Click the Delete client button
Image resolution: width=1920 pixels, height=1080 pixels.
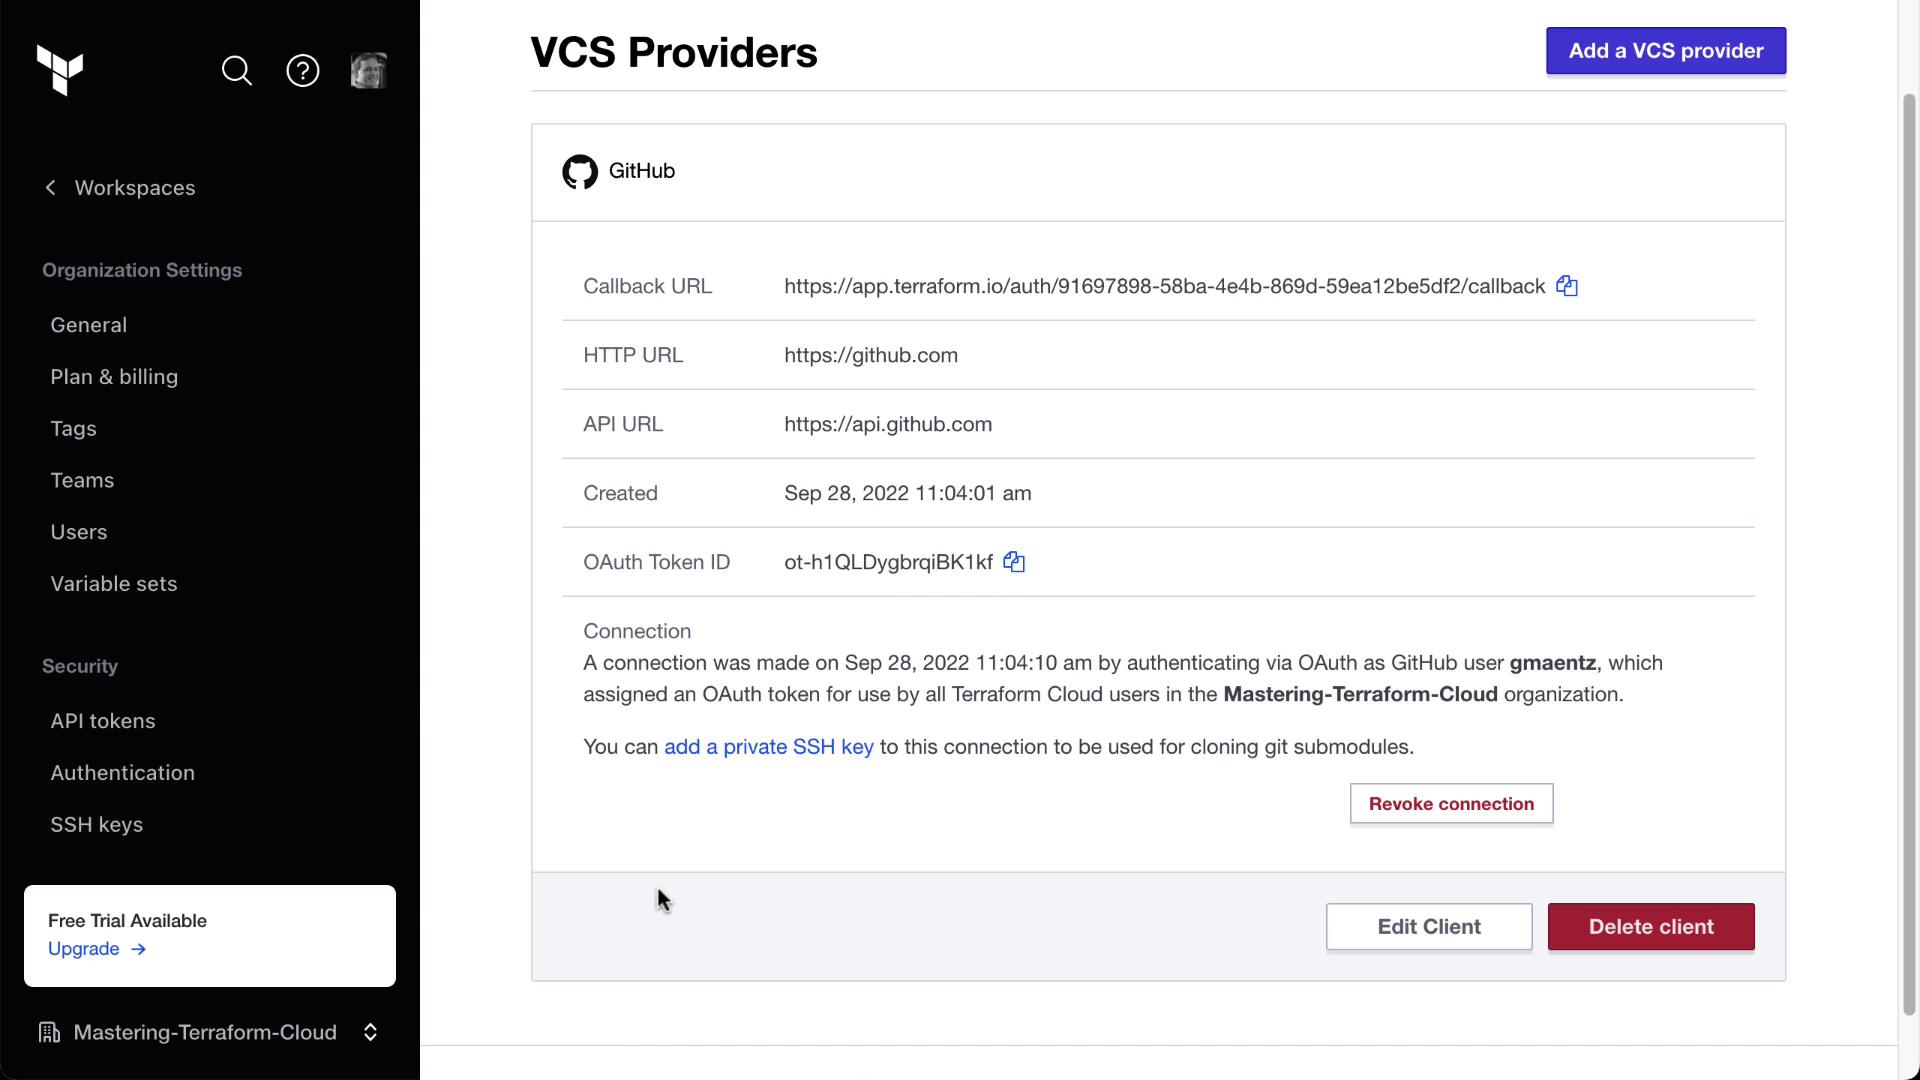point(1651,927)
